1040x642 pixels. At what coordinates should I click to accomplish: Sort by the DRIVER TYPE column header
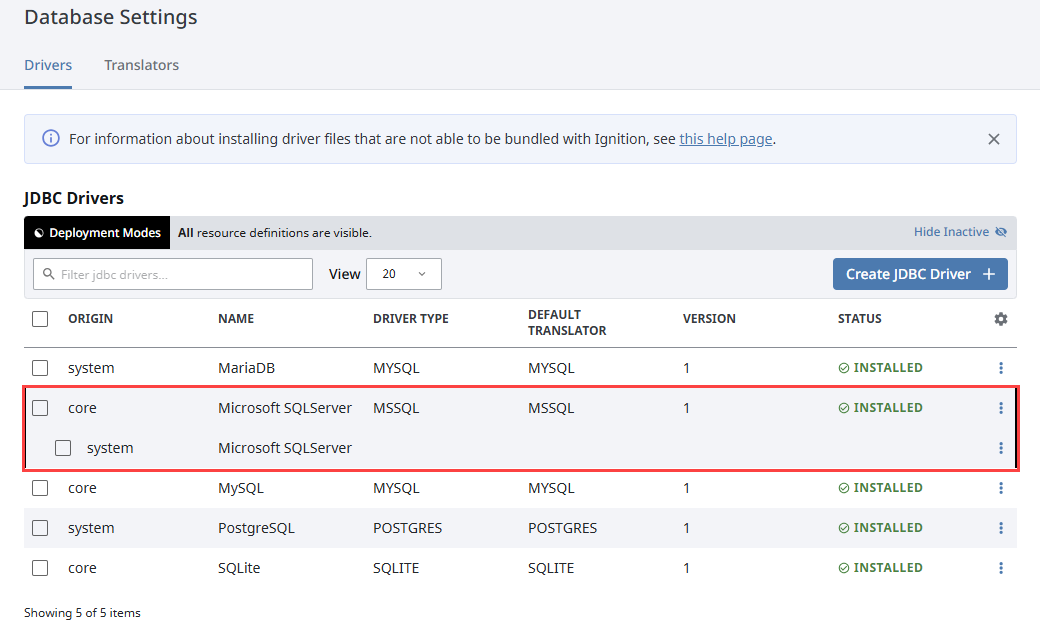(x=411, y=319)
